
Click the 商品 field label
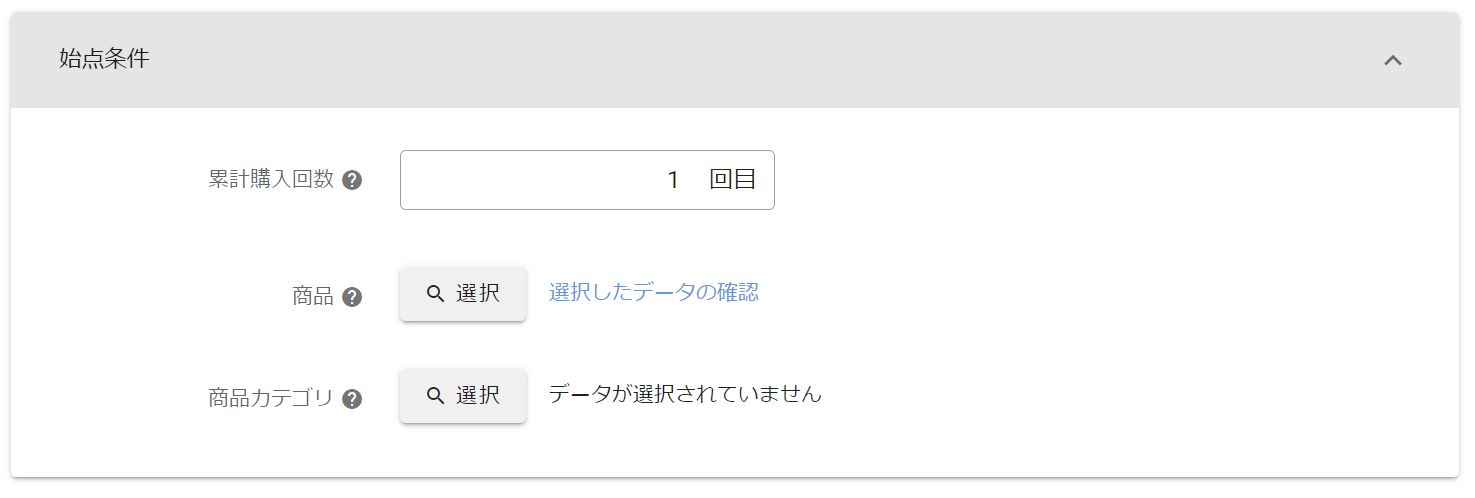(x=312, y=297)
